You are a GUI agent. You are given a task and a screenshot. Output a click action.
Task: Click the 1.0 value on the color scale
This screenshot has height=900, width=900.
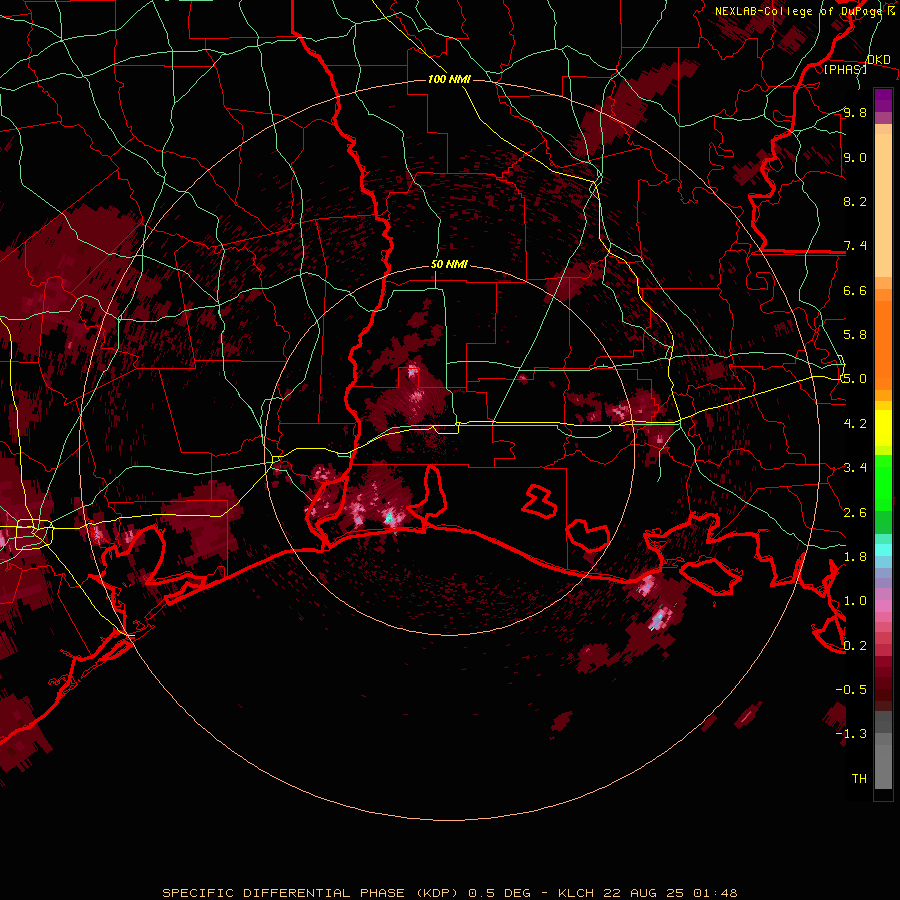coord(855,601)
